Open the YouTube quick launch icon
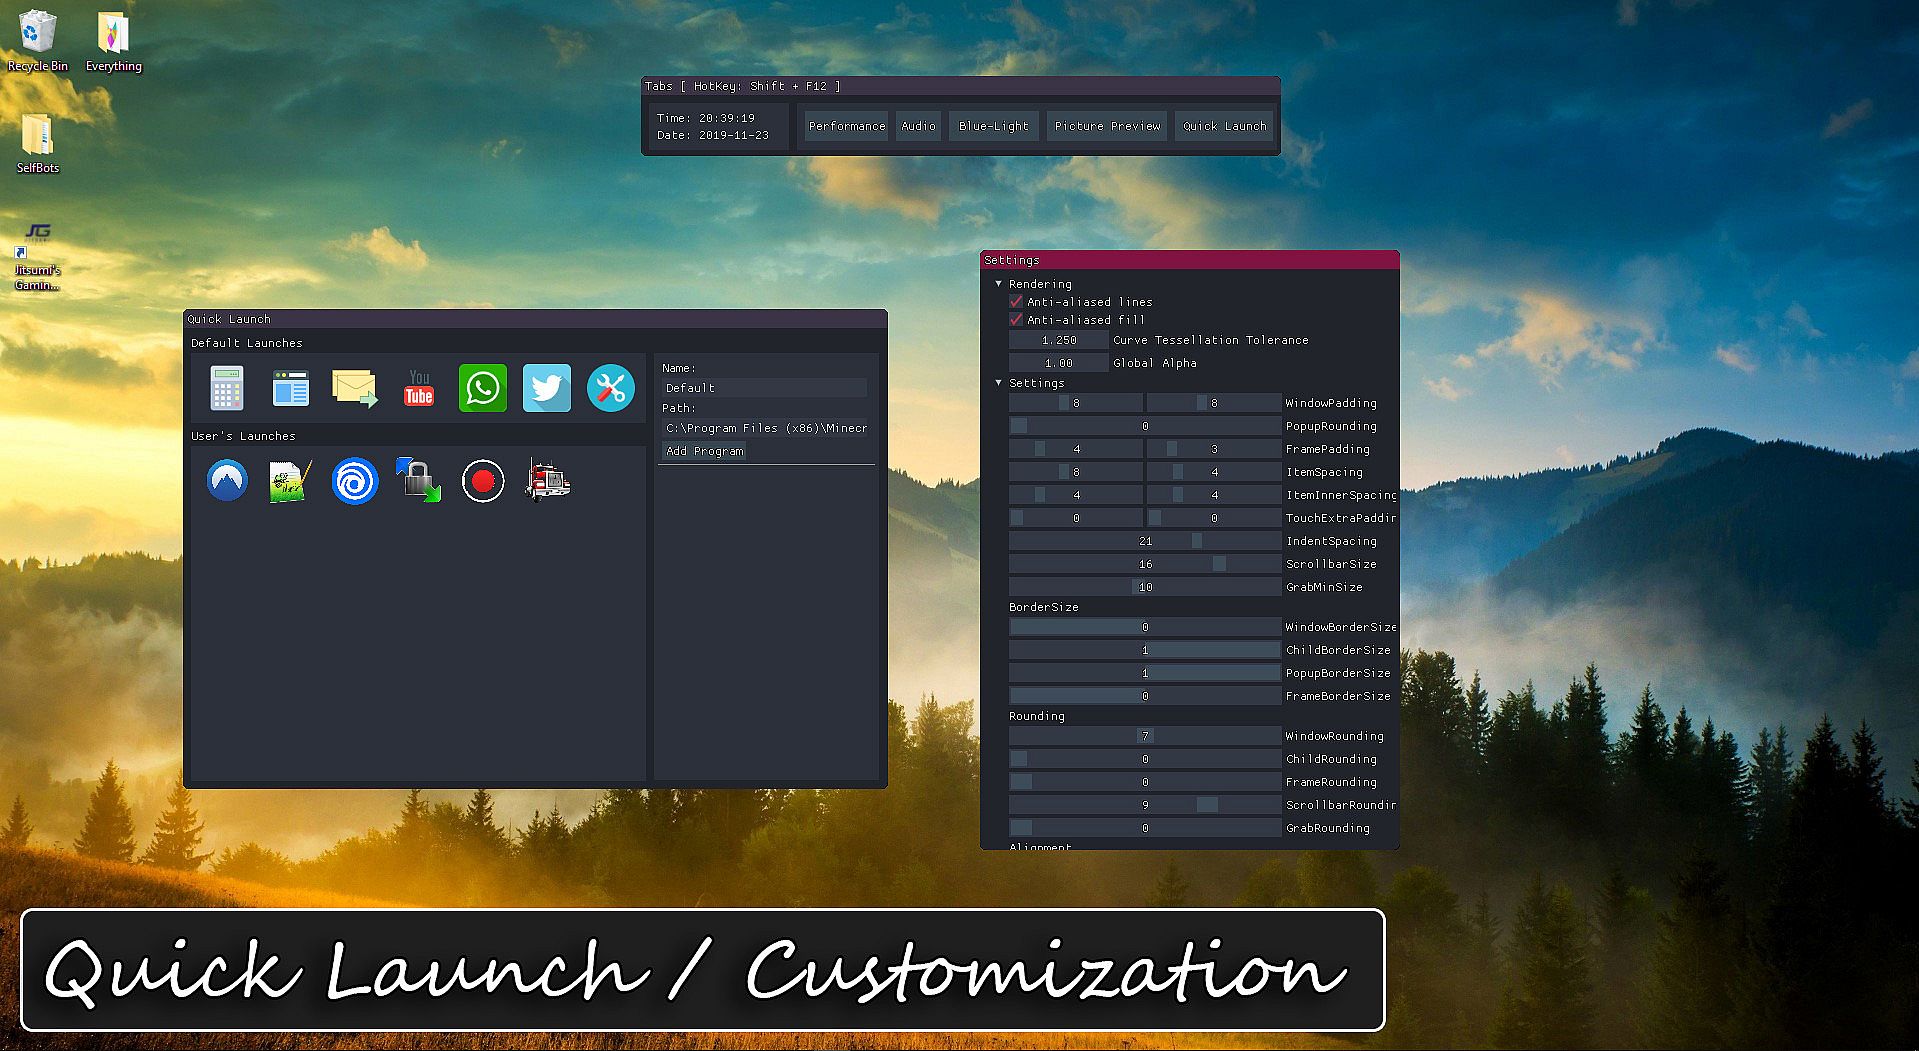The width and height of the screenshot is (1919, 1051). tap(419, 388)
